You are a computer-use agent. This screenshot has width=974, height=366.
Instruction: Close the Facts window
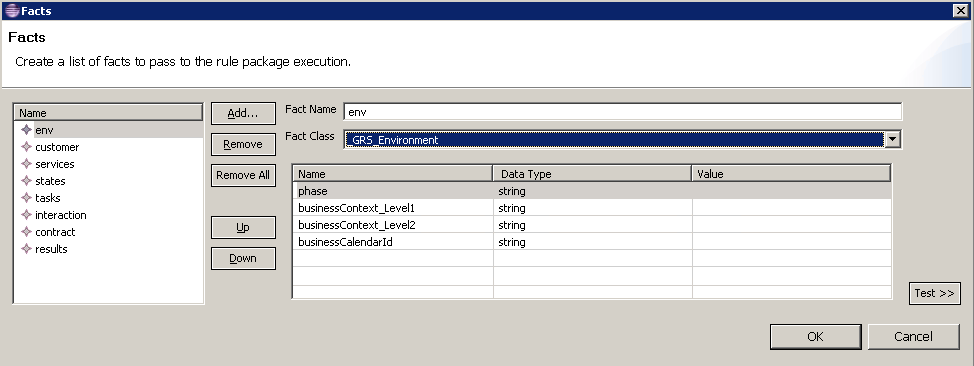pyautogui.click(x=960, y=11)
